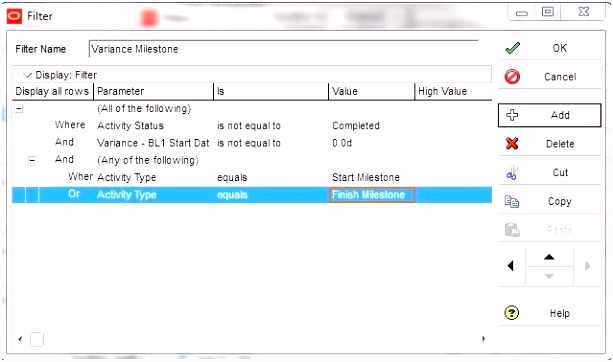Click the green checkmark OK icon

512,48
